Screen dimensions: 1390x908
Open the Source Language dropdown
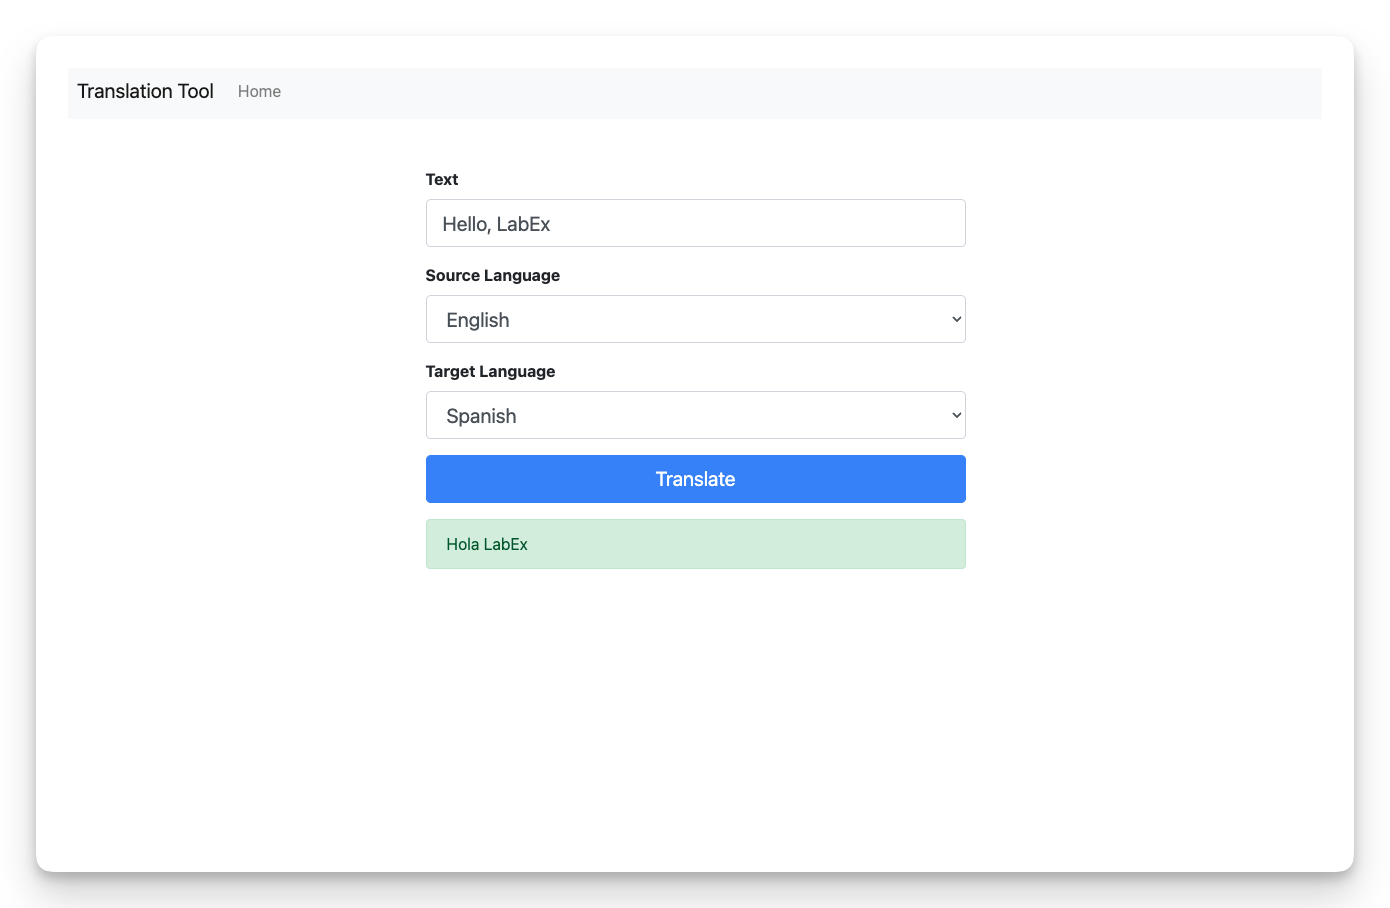[x=695, y=319]
